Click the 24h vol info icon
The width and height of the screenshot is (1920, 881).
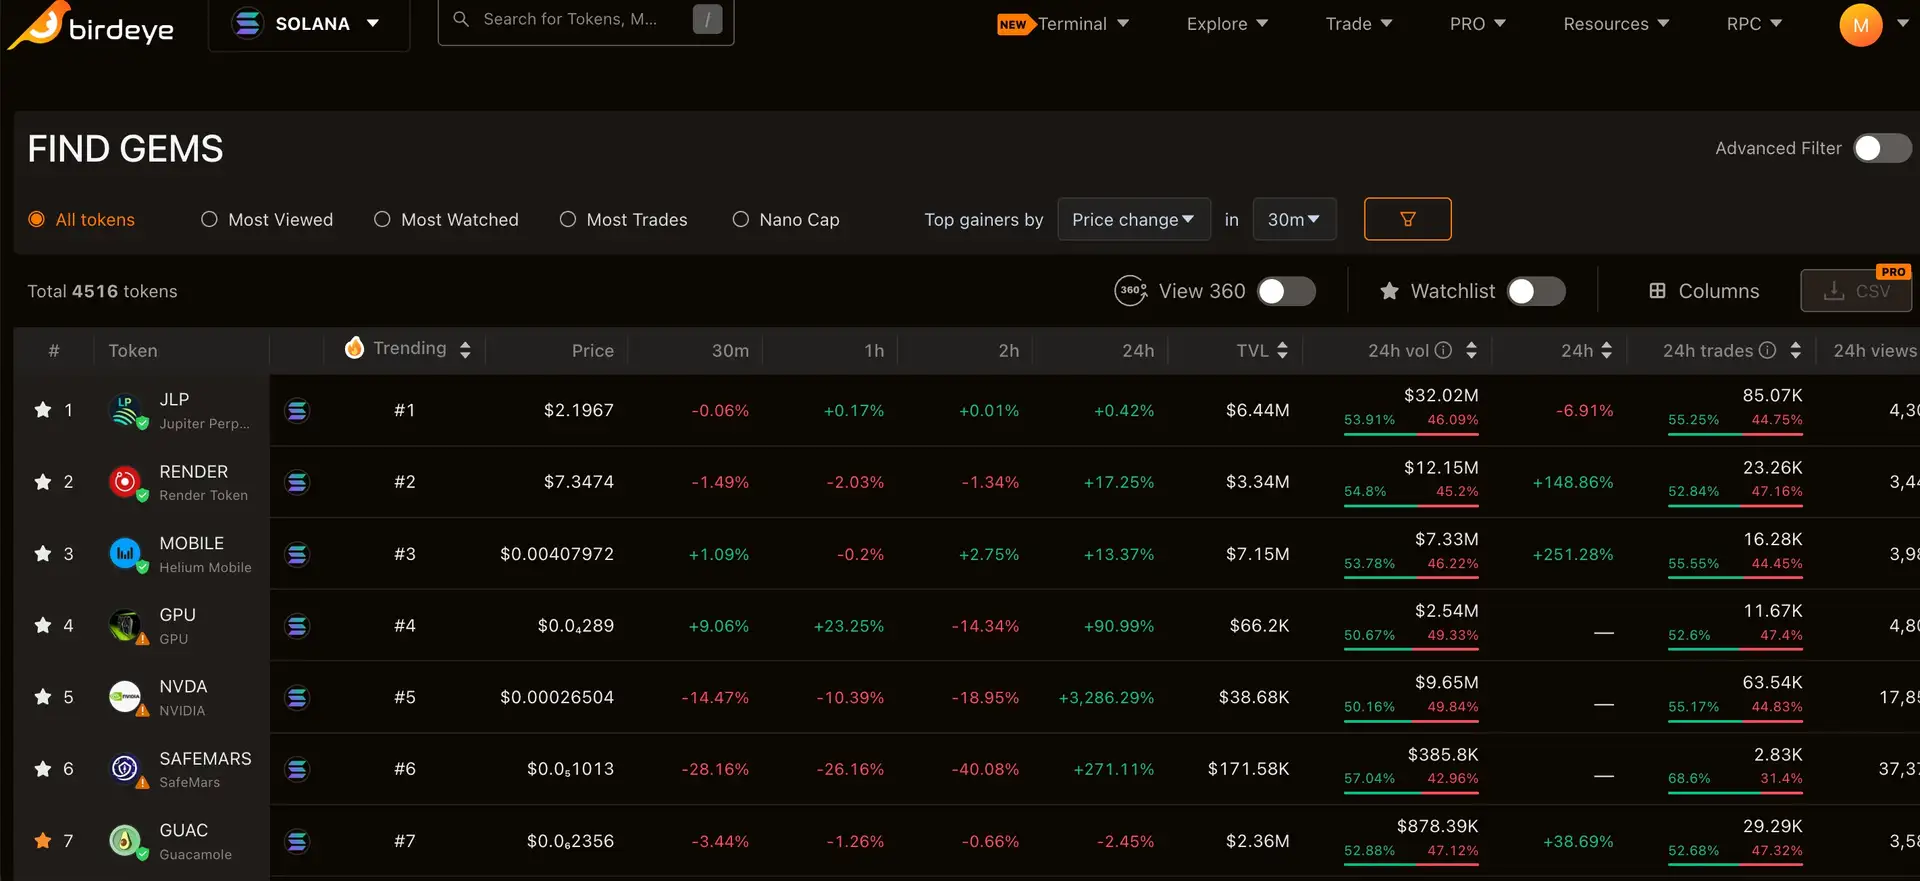(x=1443, y=350)
